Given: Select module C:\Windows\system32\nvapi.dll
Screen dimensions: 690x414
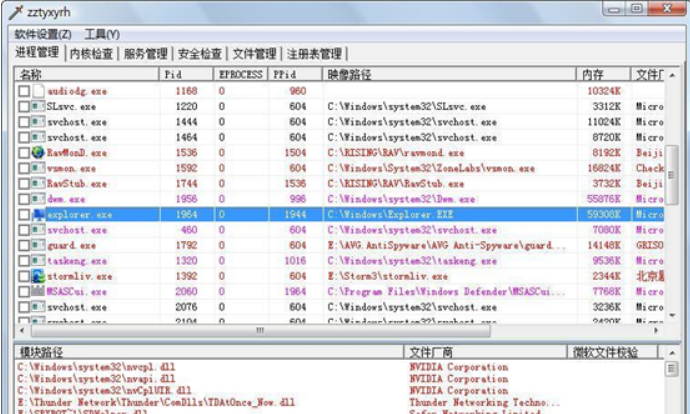Looking at the screenshot, I should coord(96,379).
